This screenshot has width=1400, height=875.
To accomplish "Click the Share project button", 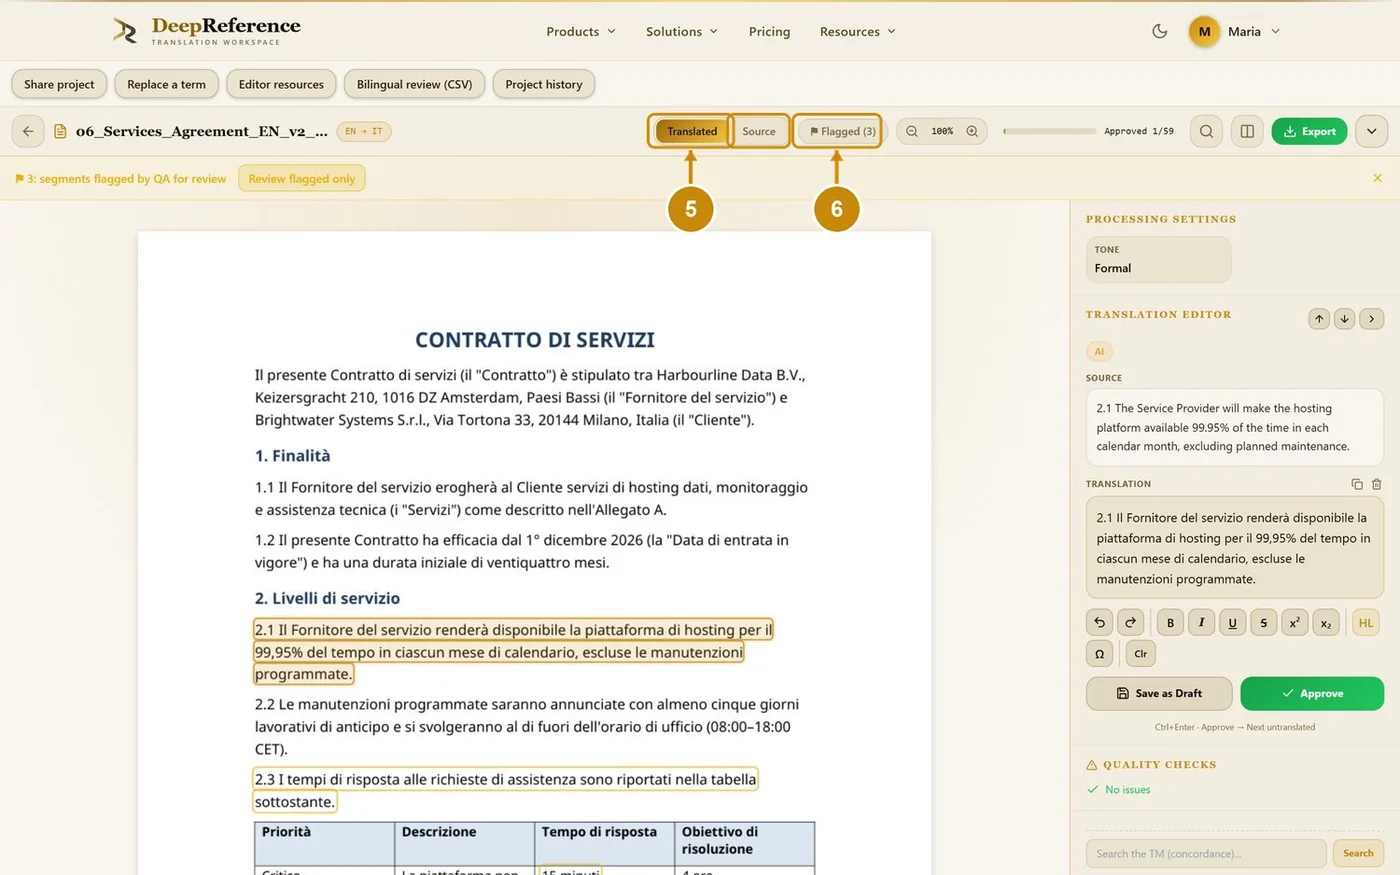I will pos(59,84).
